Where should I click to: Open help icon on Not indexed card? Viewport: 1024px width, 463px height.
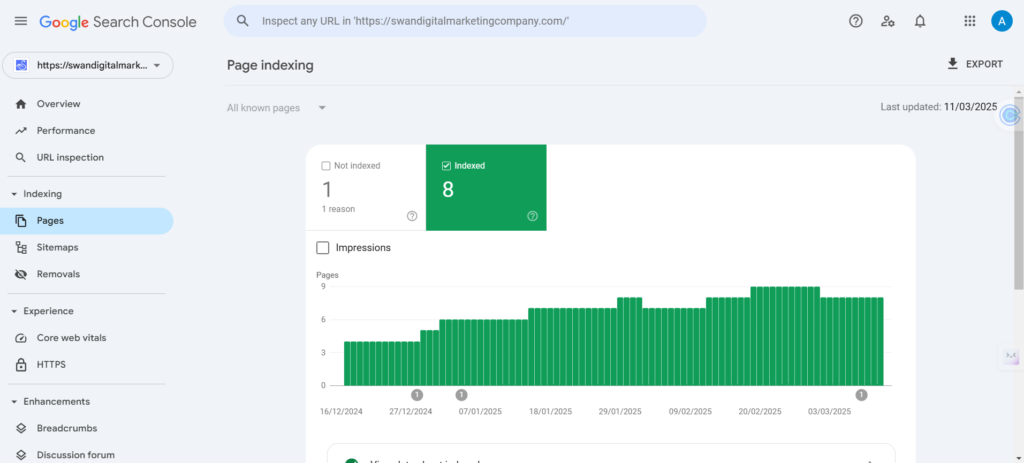[x=412, y=216]
